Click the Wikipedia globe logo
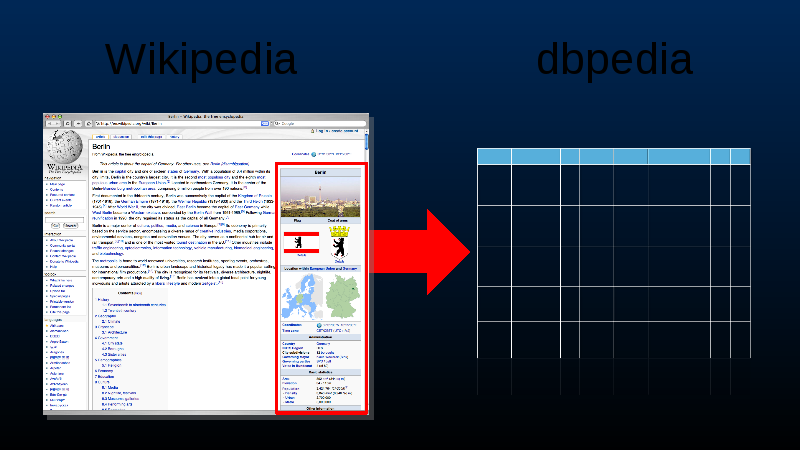 [64, 146]
